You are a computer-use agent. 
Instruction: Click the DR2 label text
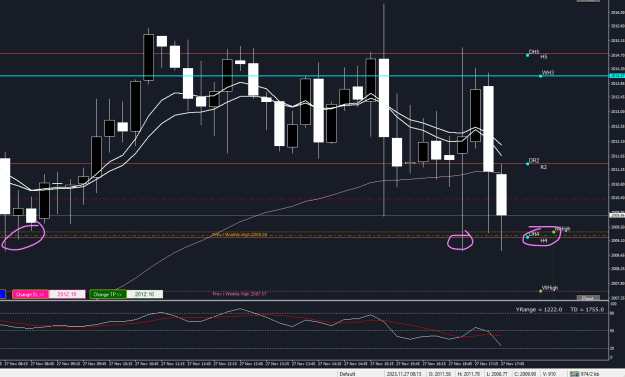534,160
